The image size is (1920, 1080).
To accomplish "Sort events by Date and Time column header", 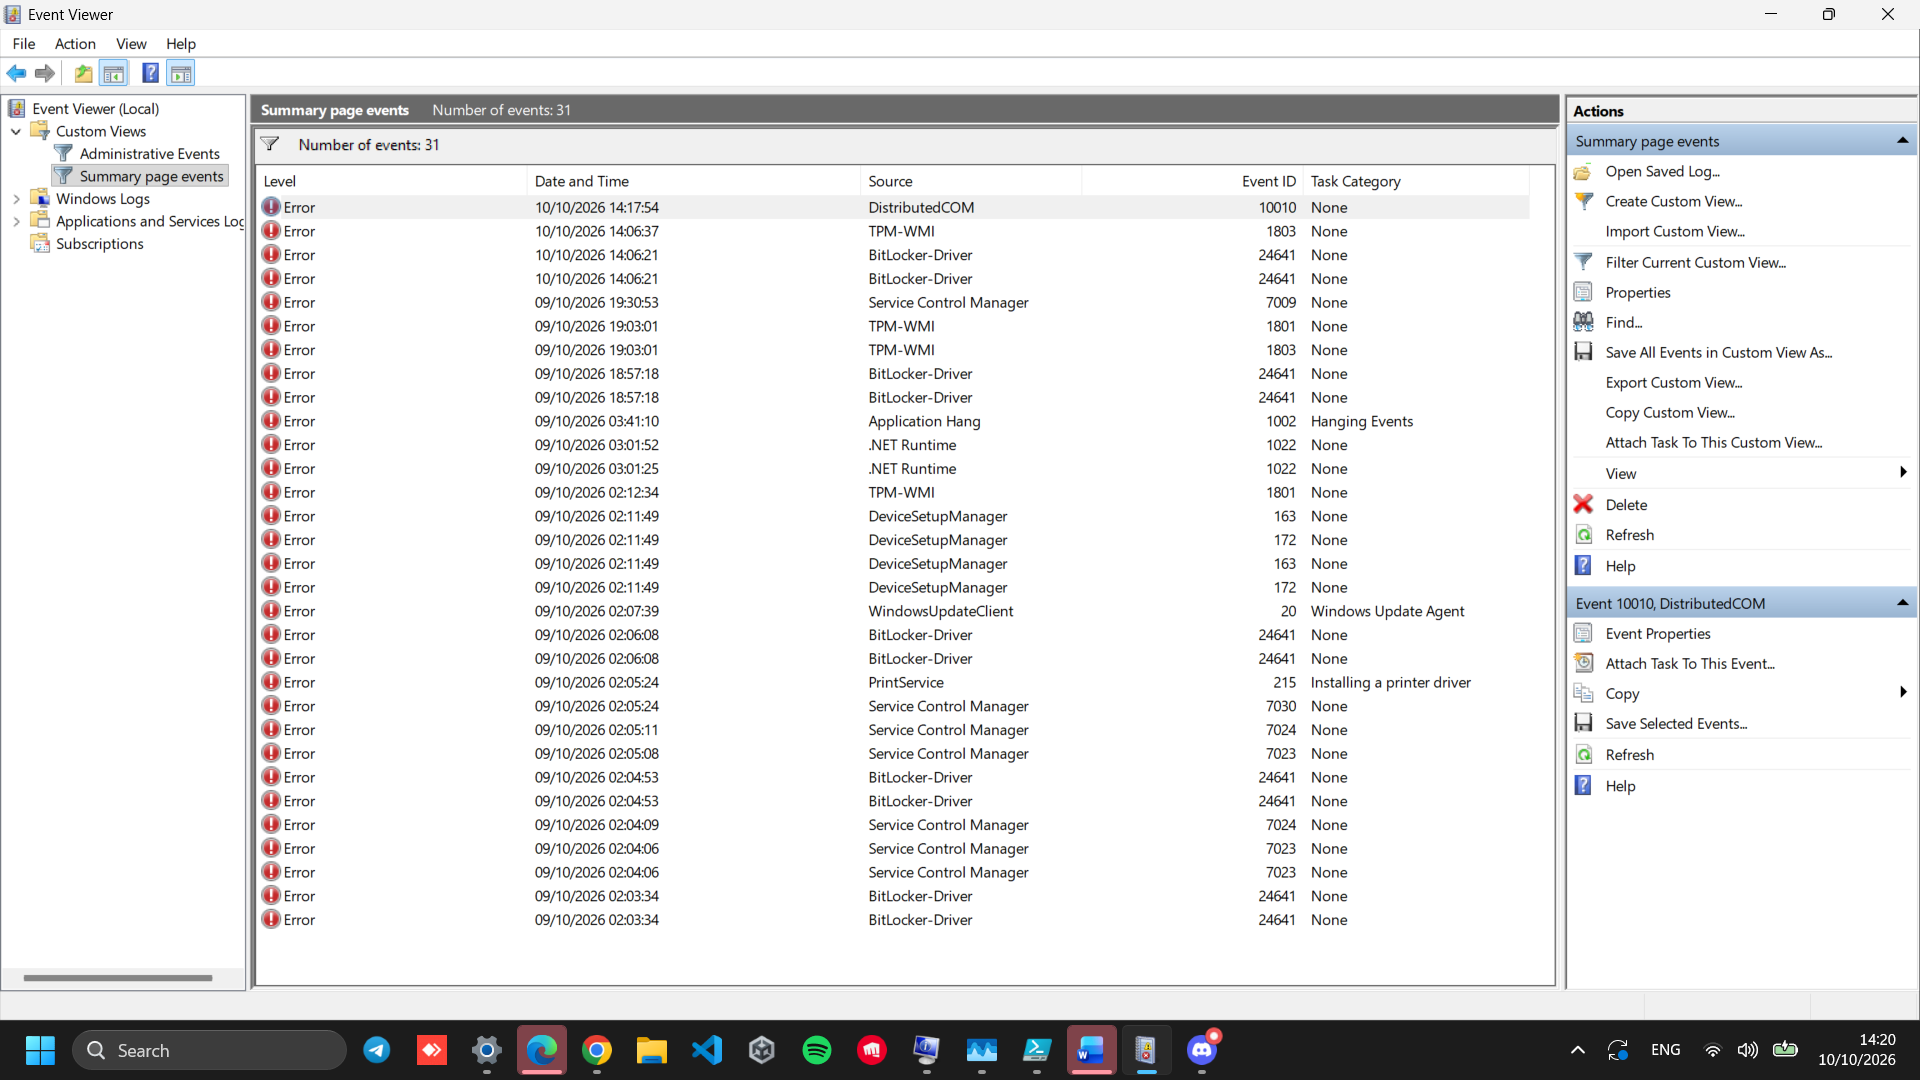I will click(693, 181).
